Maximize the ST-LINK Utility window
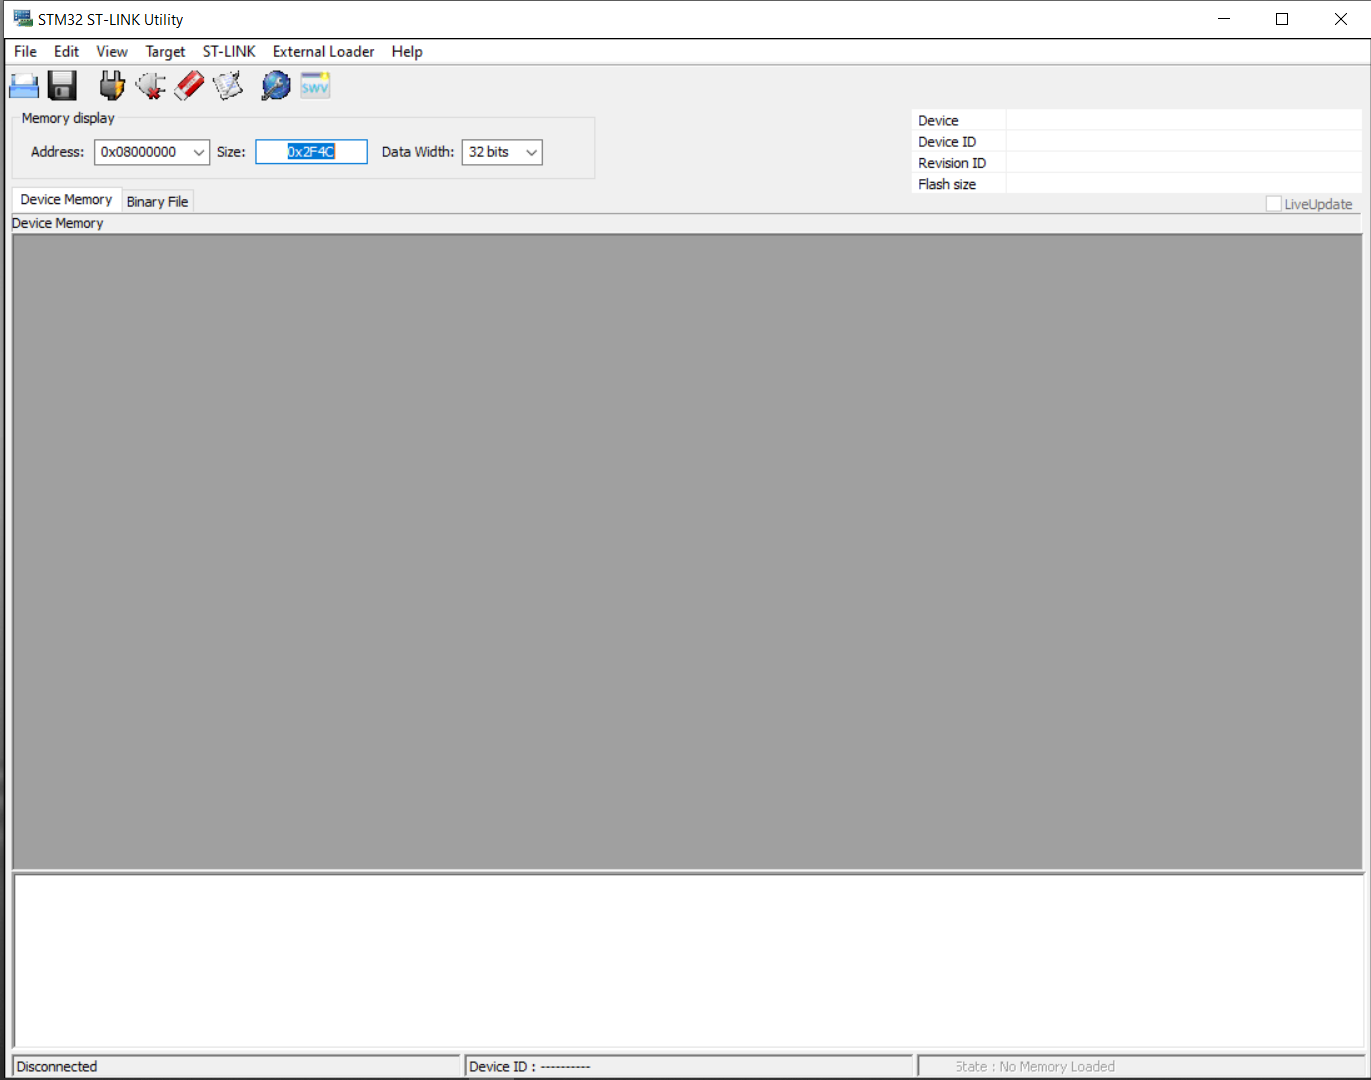This screenshot has width=1371, height=1080. (x=1282, y=19)
